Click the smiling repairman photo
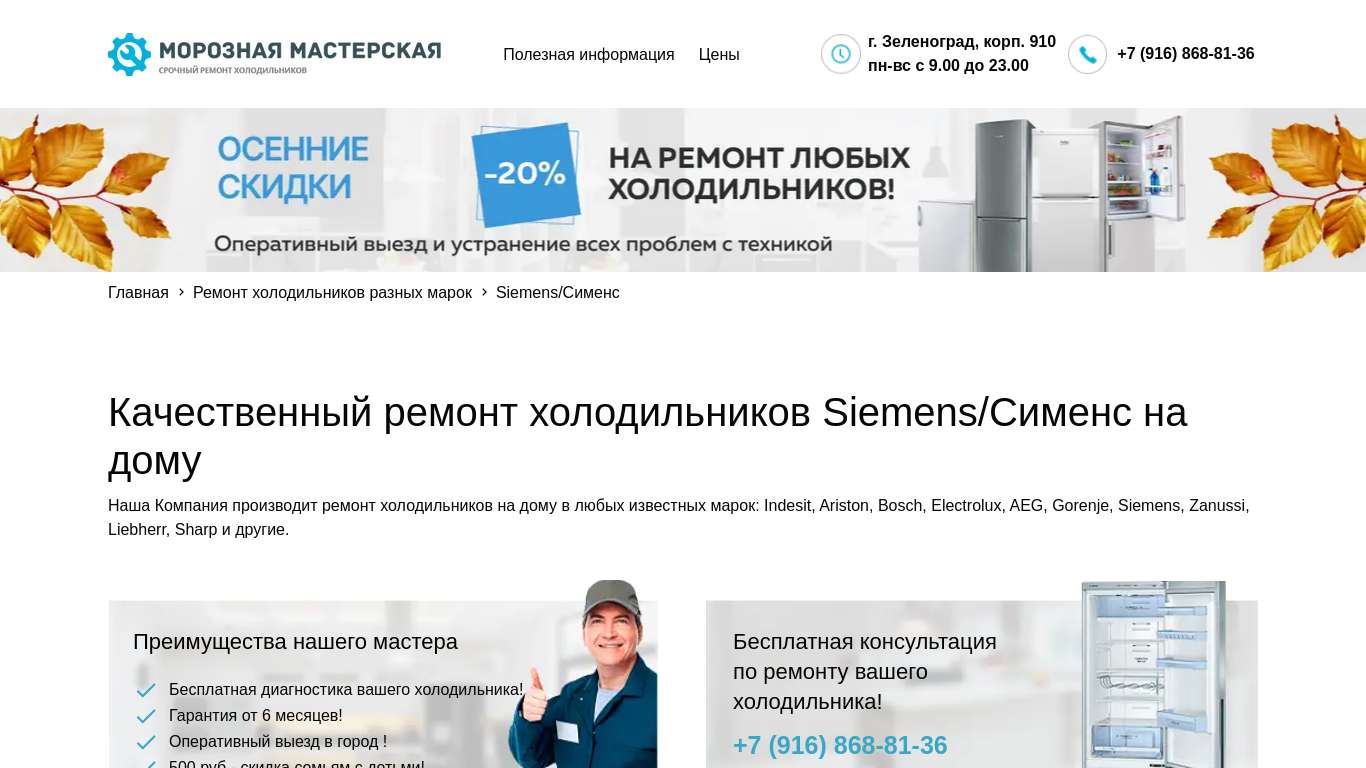This screenshot has width=1366, height=768. point(585,674)
